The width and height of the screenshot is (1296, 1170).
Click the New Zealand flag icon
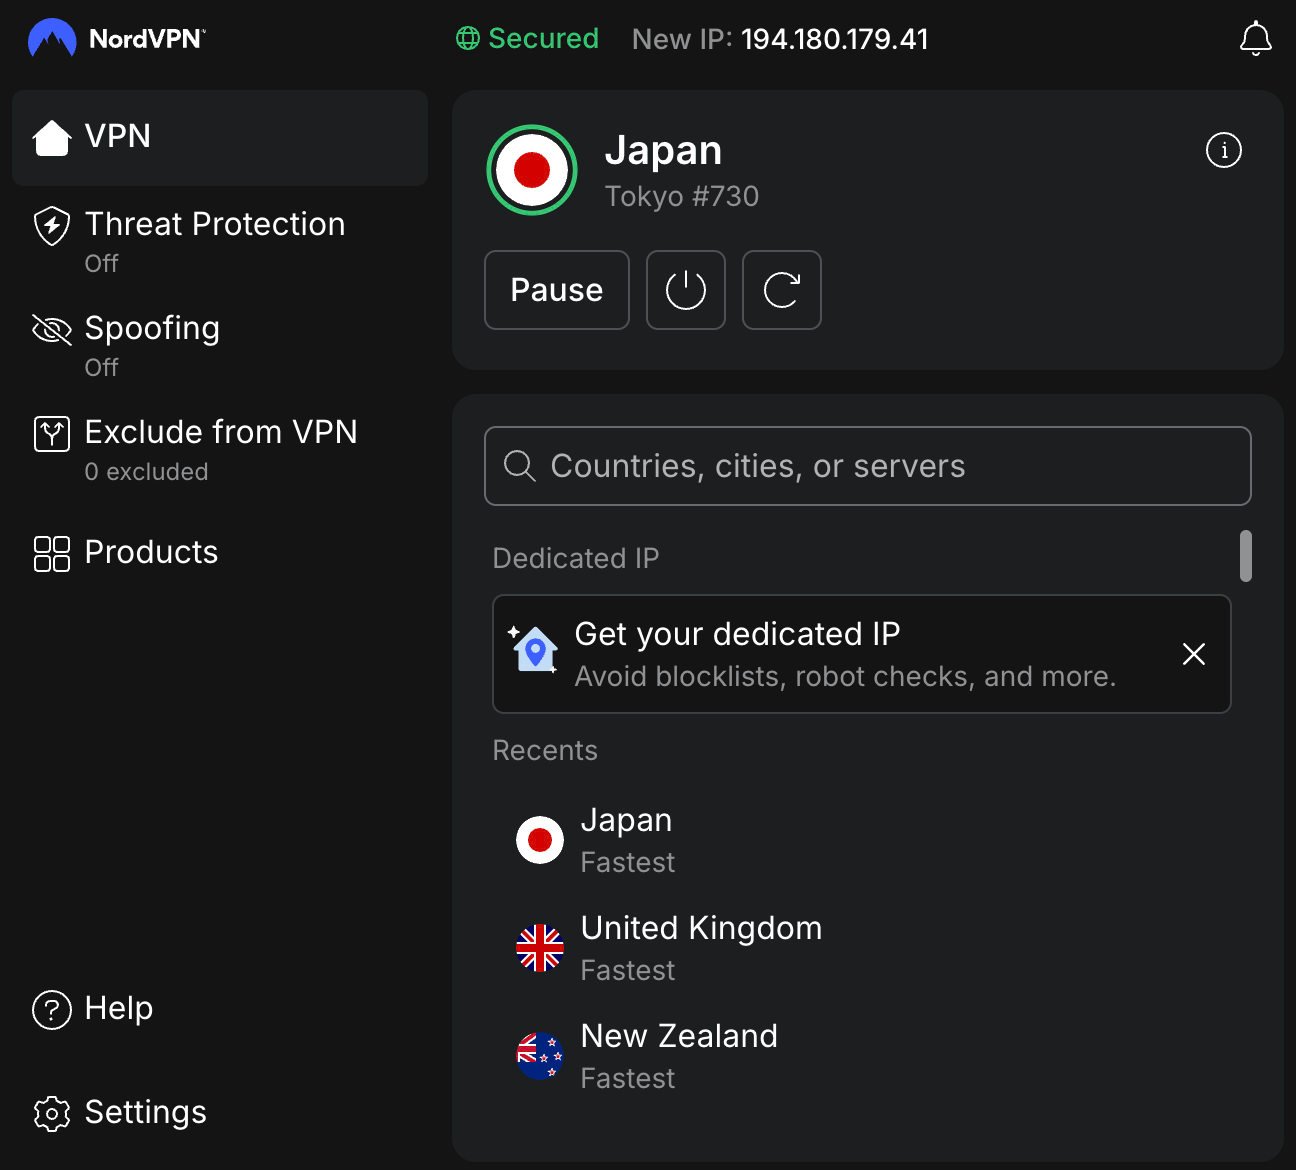click(x=540, y=1056)
